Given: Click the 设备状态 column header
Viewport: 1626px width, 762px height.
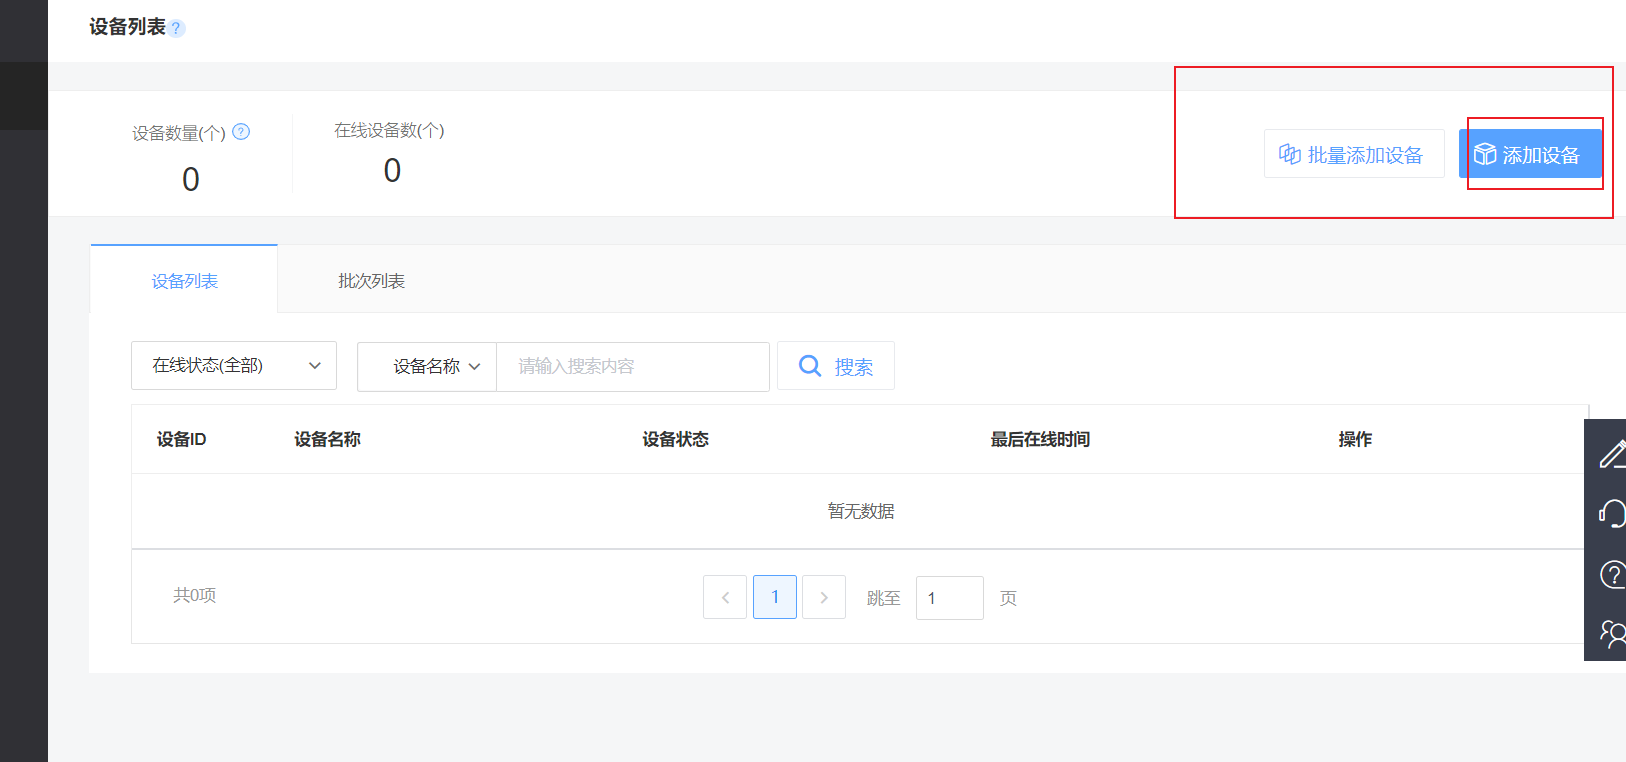Looking at the screenshot, I should (675, 439).
